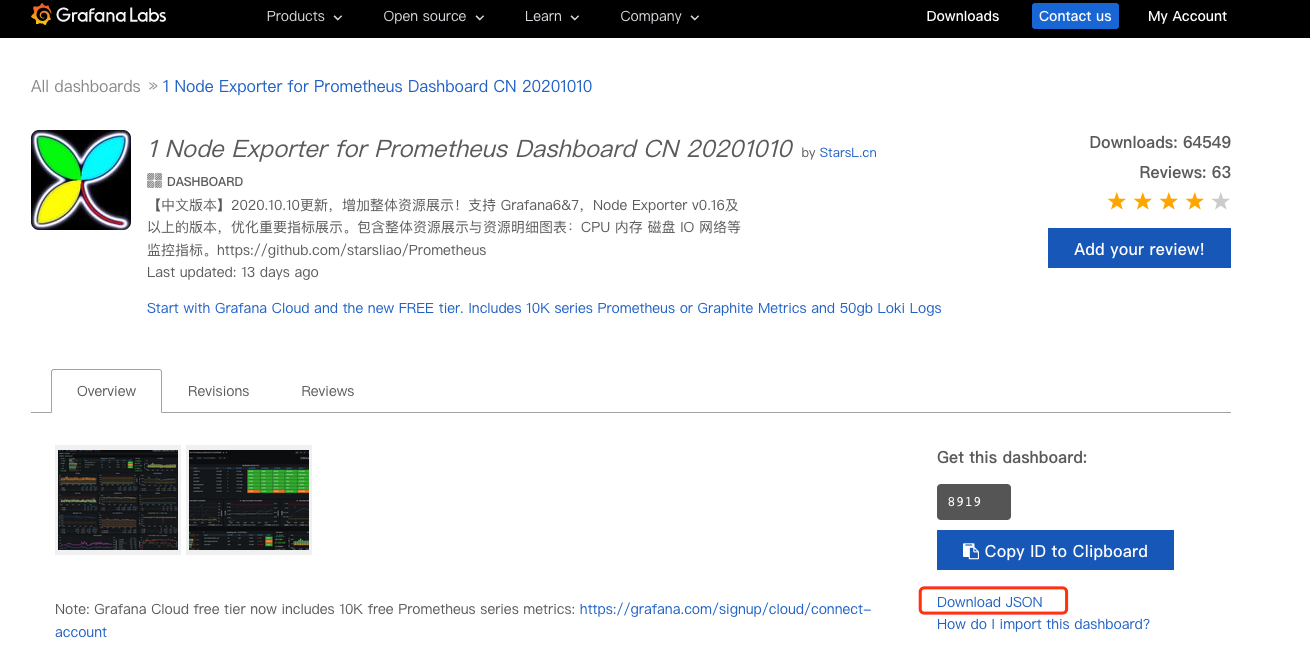Click the butterfly dashboard logo image
Viewport: 1310px width, 652px height.
click(81, 180)
